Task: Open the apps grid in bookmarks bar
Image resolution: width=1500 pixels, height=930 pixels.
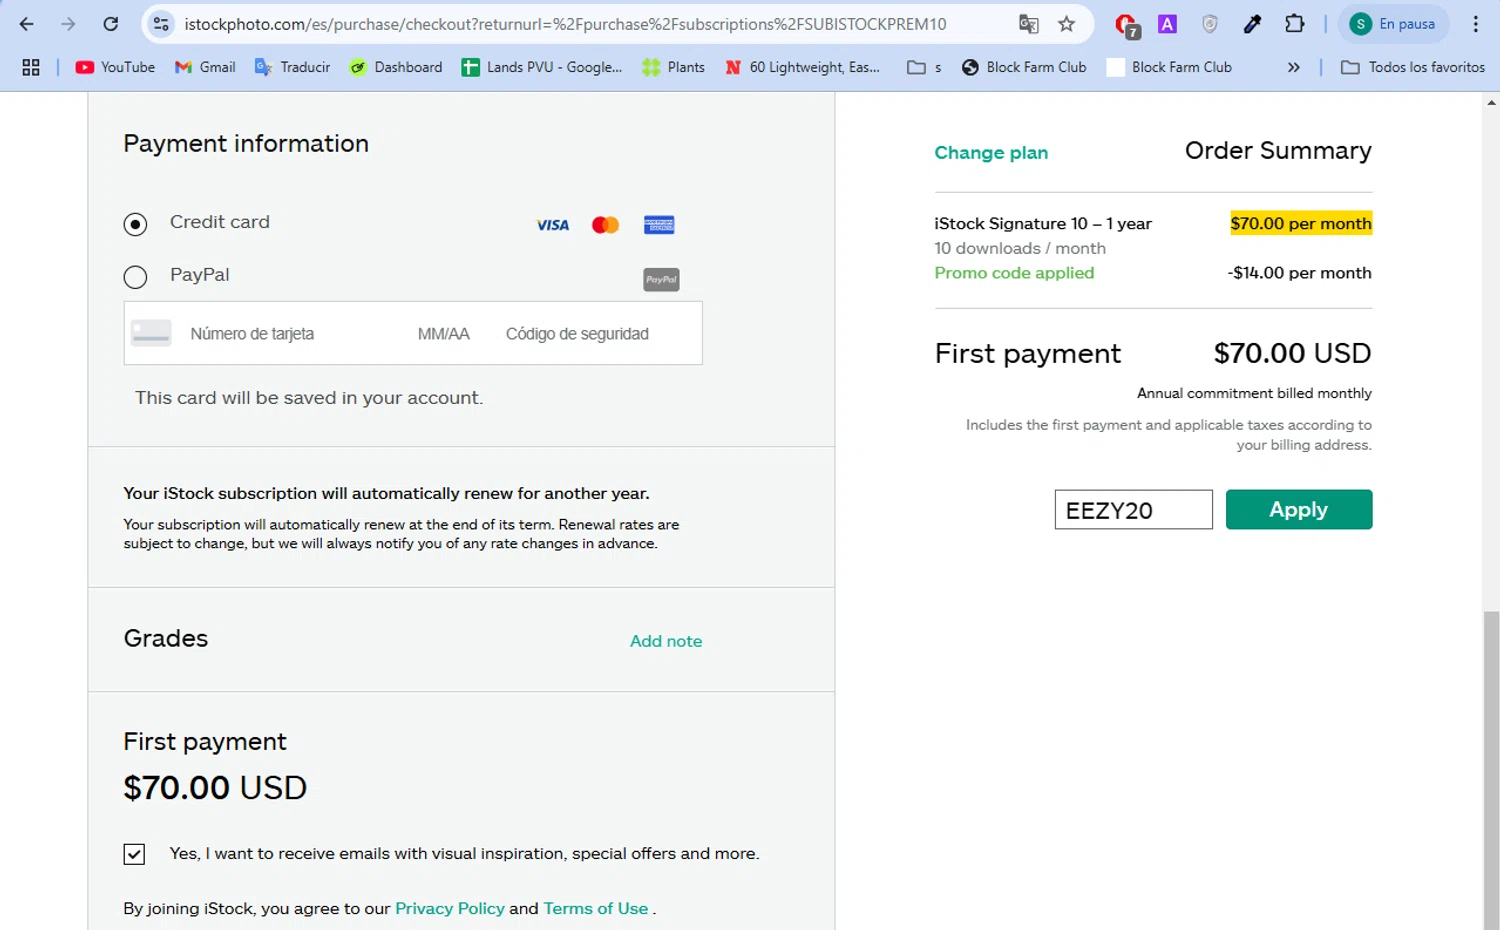Action: point(31,67)
